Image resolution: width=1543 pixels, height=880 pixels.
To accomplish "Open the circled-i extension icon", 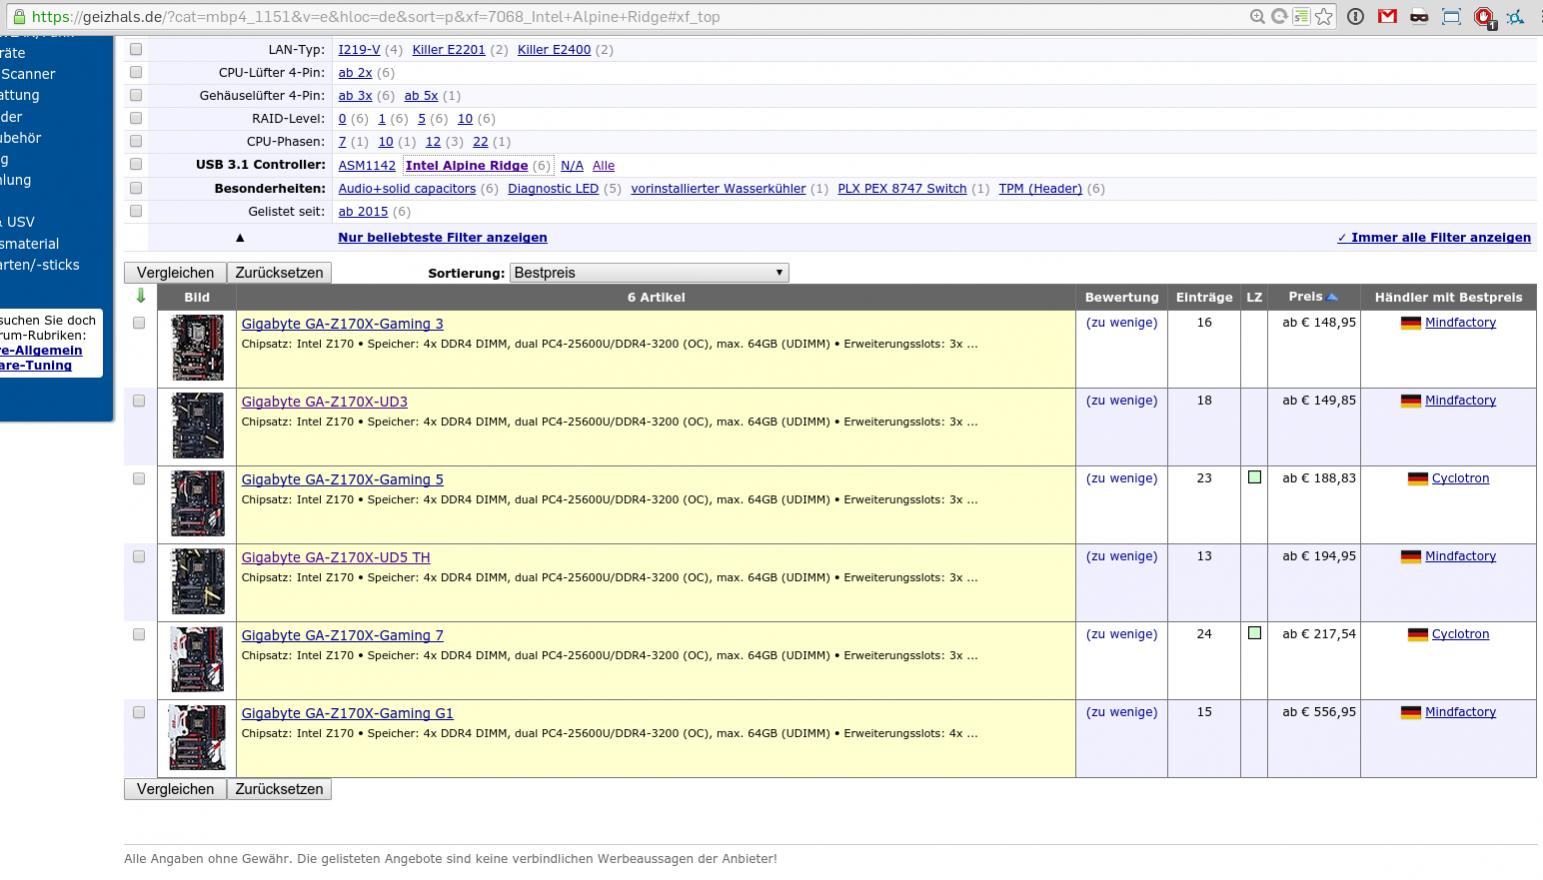I will coord(1355,16).
